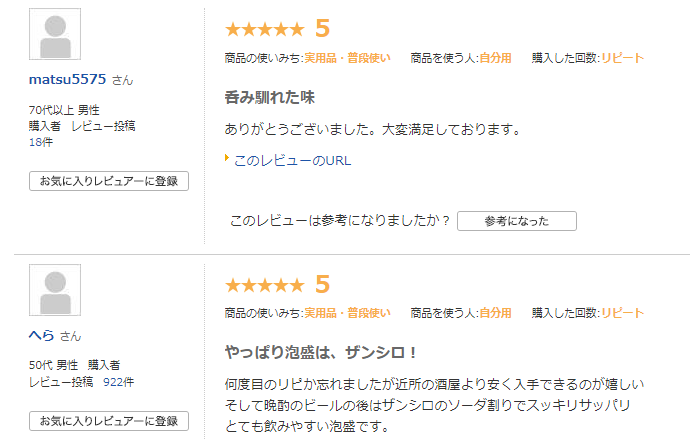
Task: Click orange arrow beside このレビューのURL
Action: (x=227, y=158)
